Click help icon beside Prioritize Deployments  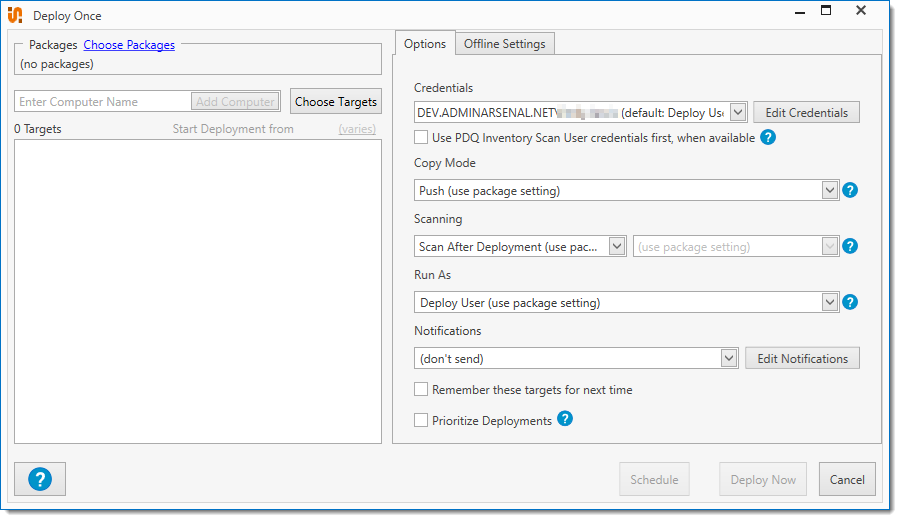click(x=565, y=419)
